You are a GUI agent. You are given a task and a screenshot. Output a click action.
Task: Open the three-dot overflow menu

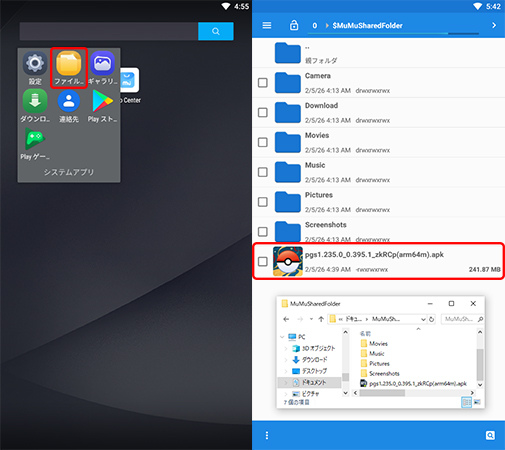coord(267,435)
